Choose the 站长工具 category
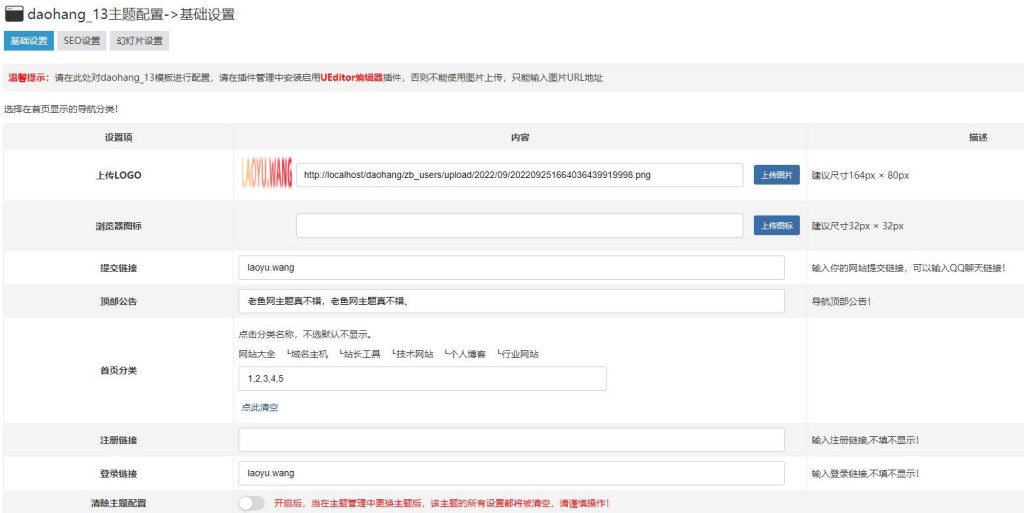The height and width of the screenshot is (513, 1024). (360, 354)
